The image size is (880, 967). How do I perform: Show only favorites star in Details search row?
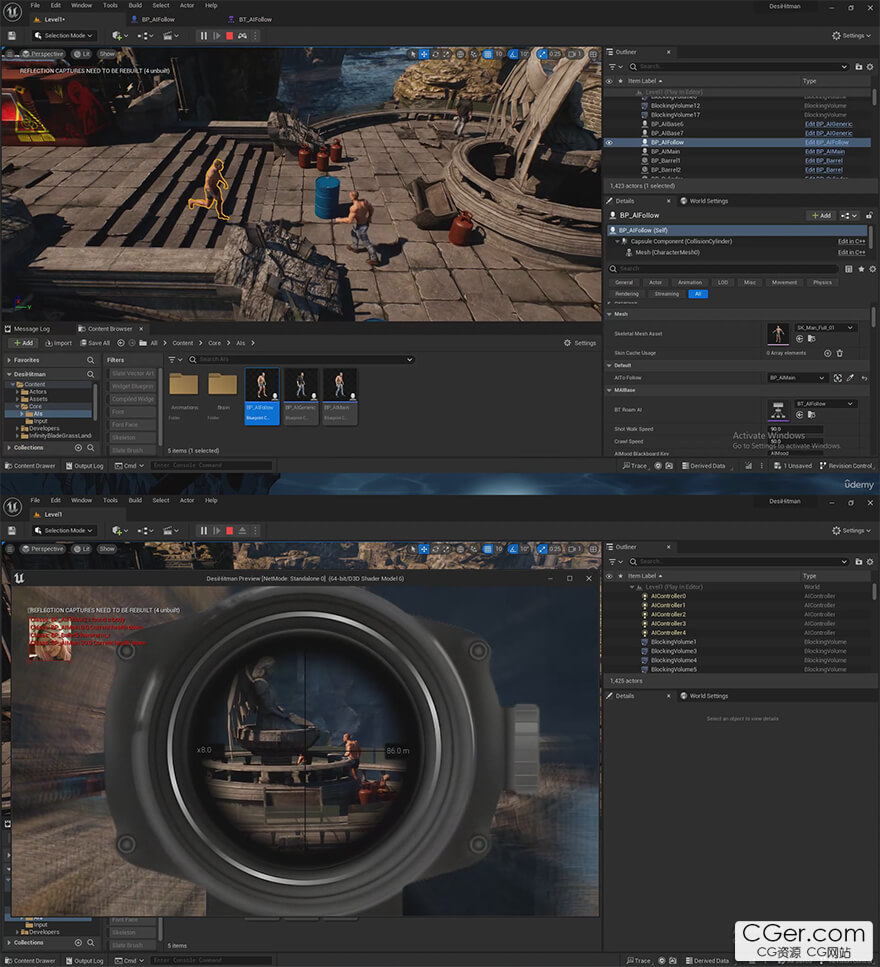(x=861, y=269)
